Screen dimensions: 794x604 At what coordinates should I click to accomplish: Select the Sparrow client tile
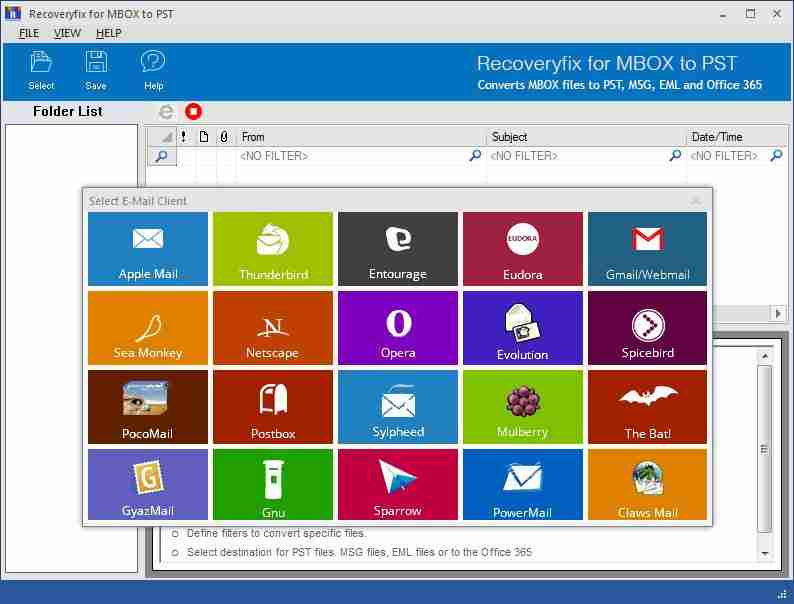point(398,485)
